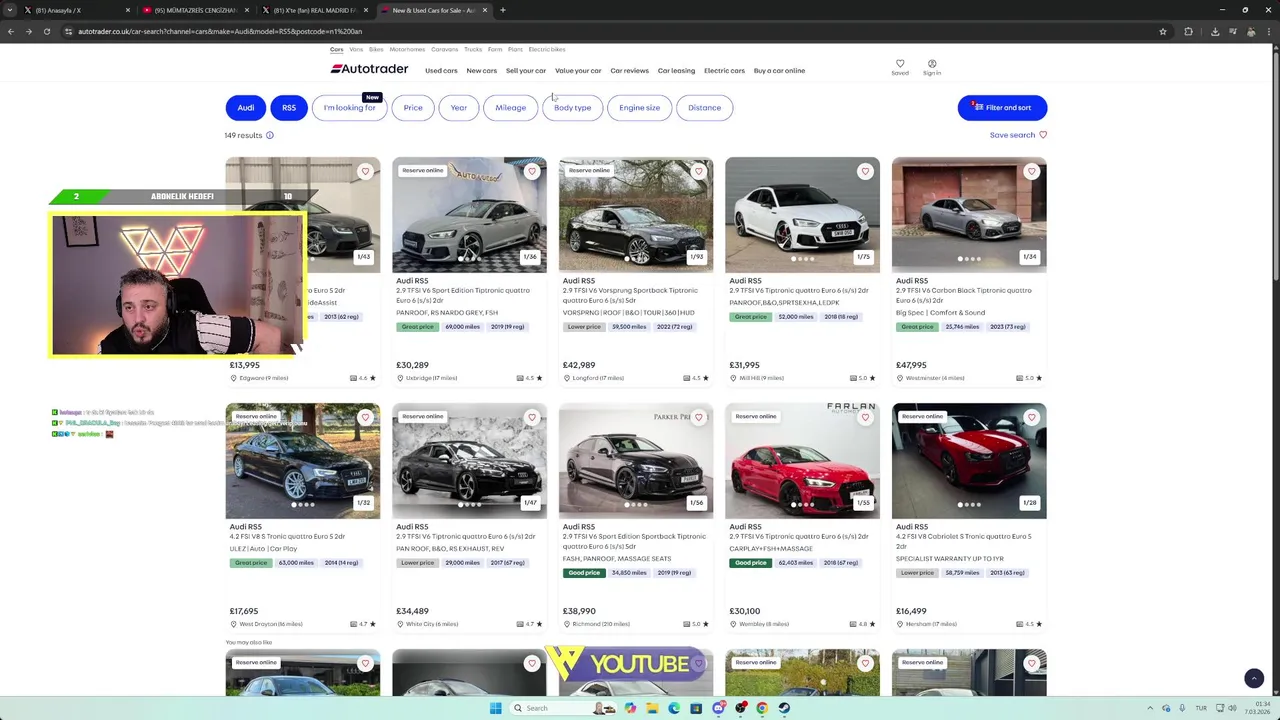The height and width of the screenshot is (720, 1280).
Task: Click the Autotrader logo
Action: coord(369,69)
